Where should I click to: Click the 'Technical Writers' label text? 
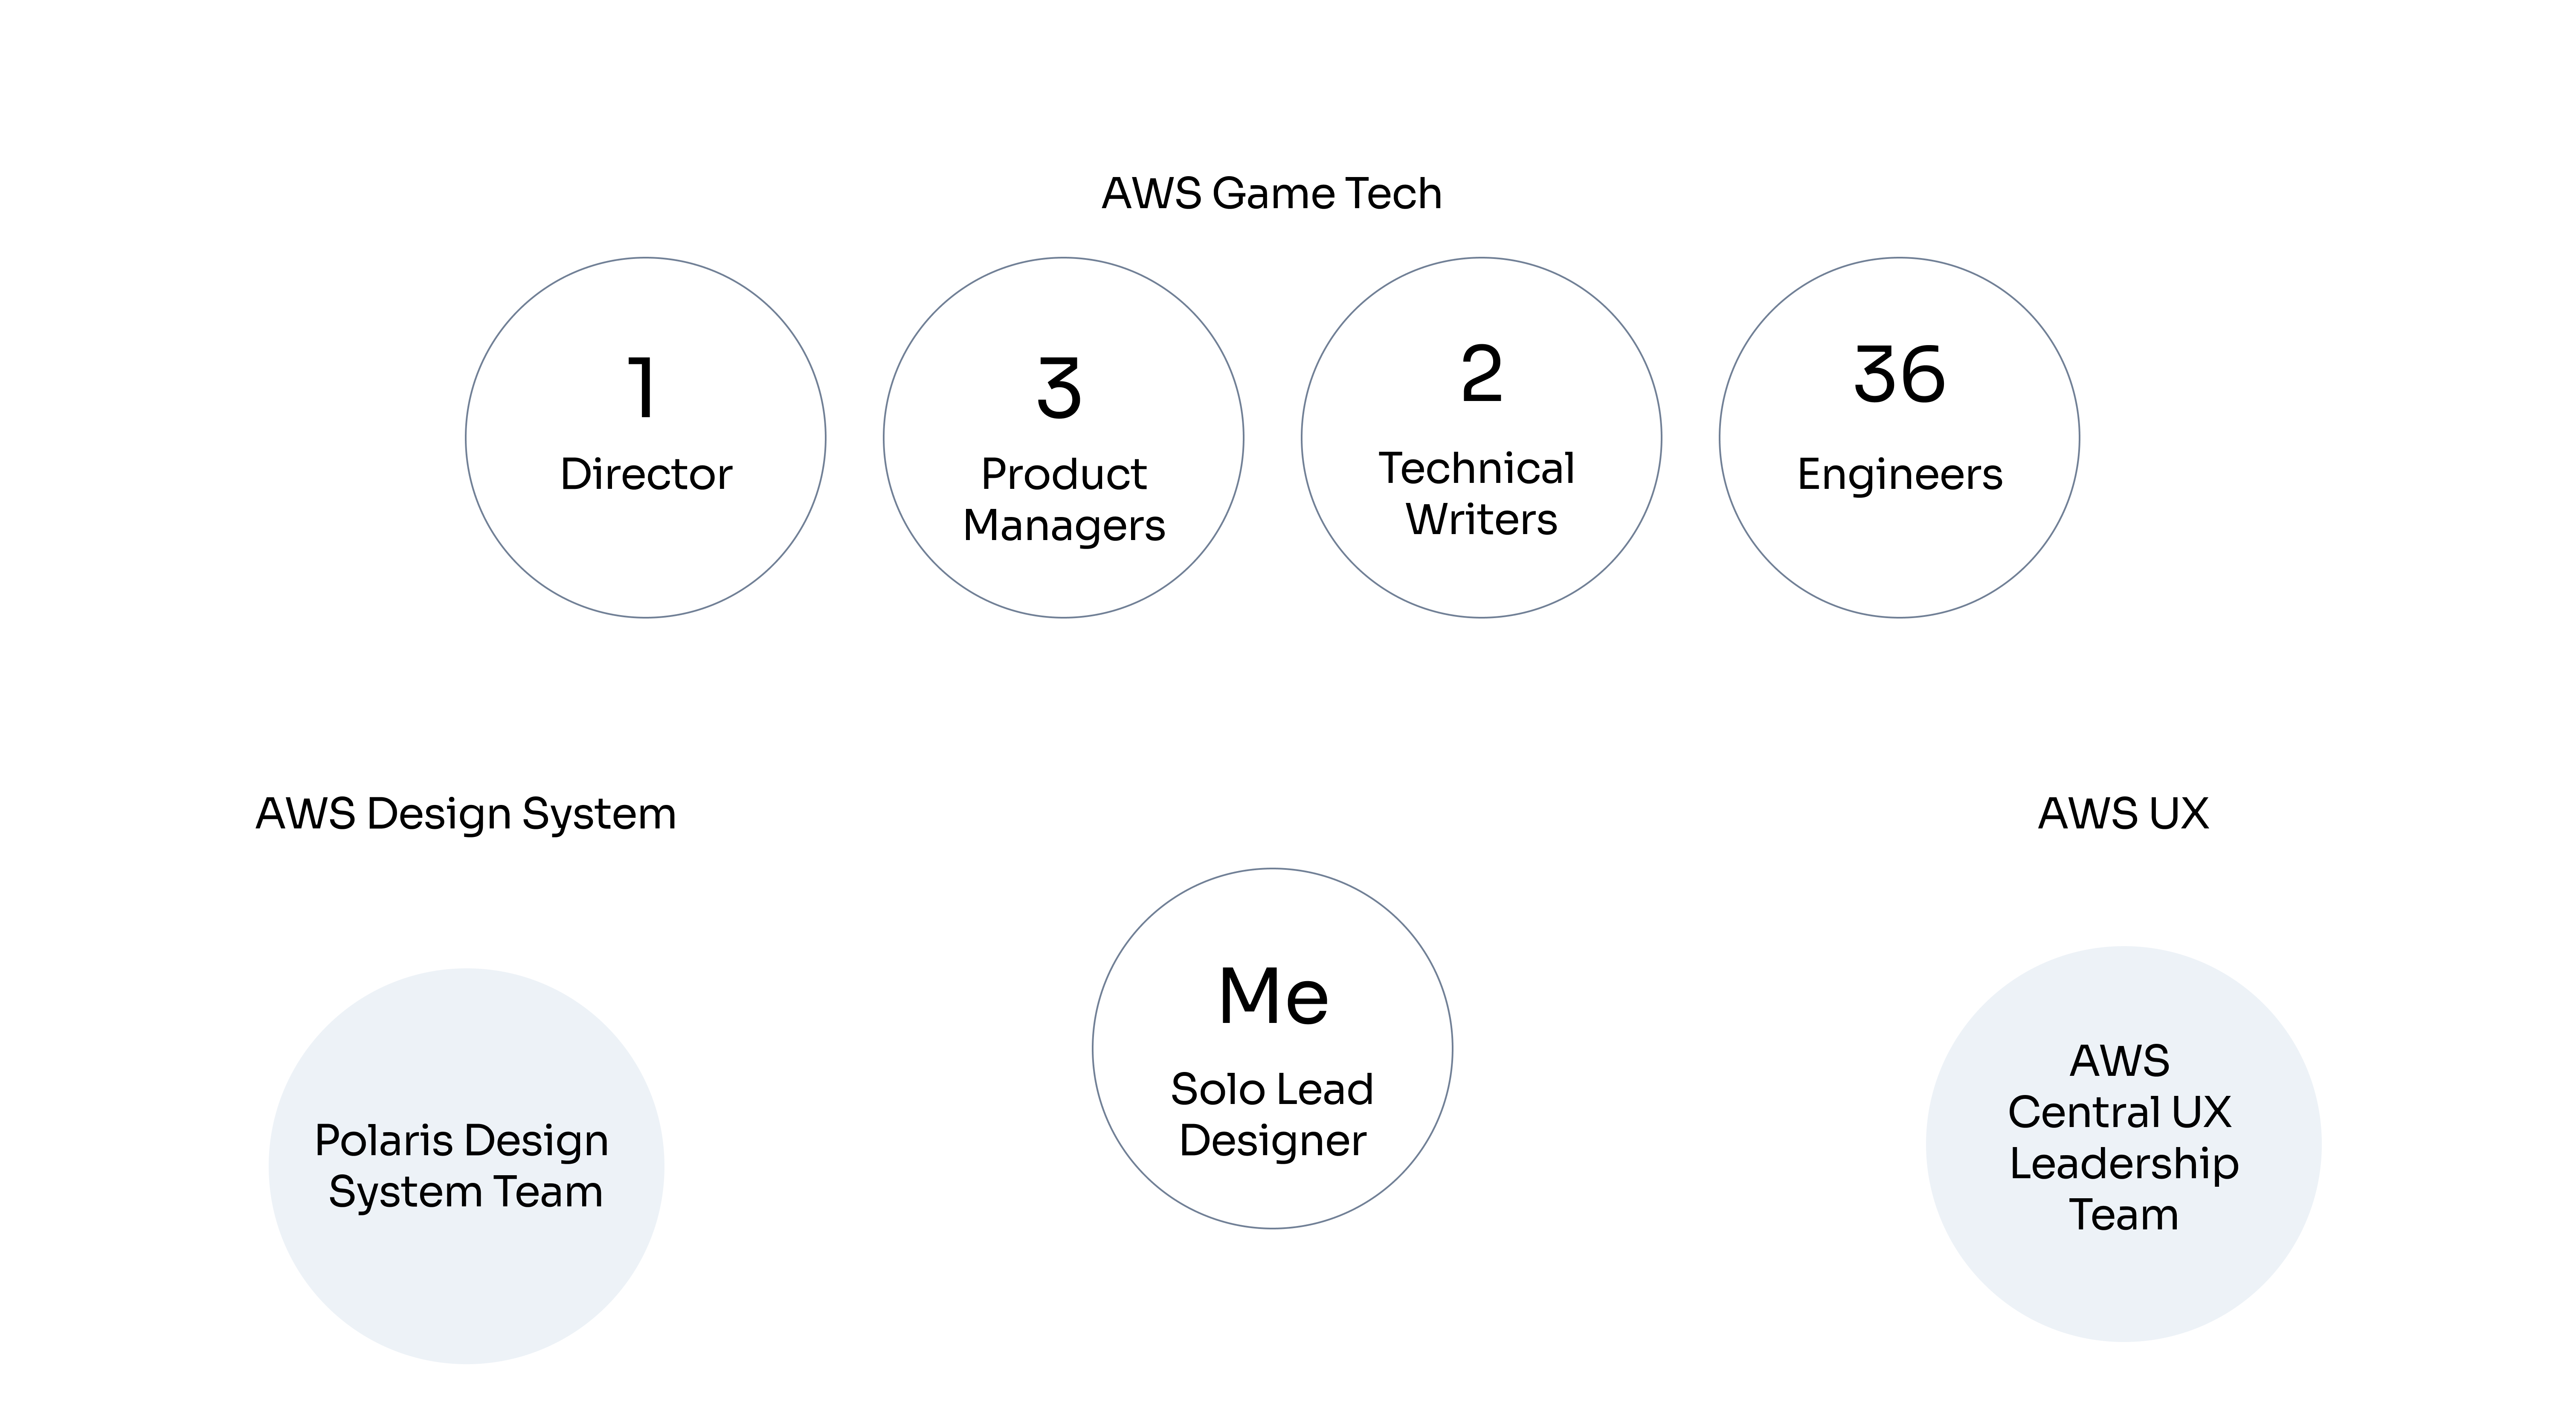click(1477, 494)
